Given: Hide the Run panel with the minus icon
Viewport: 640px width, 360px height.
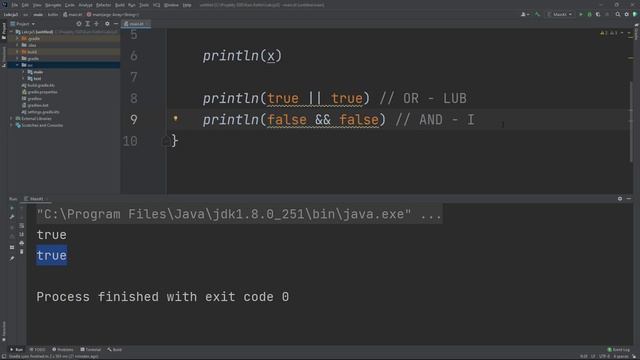Looking at the screenshot, I should pyautogui.click(x=629, y=198).
